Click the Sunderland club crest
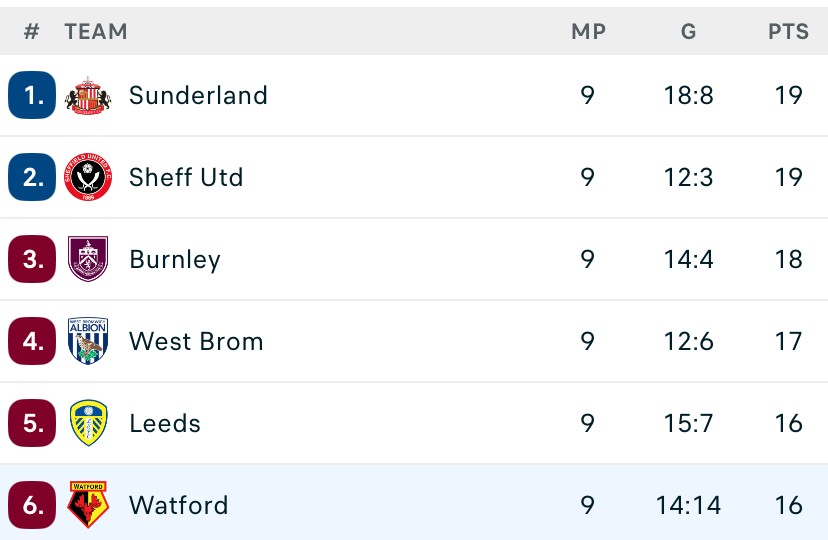This screenshot has width=828, height=540. [x=88, y=96]
